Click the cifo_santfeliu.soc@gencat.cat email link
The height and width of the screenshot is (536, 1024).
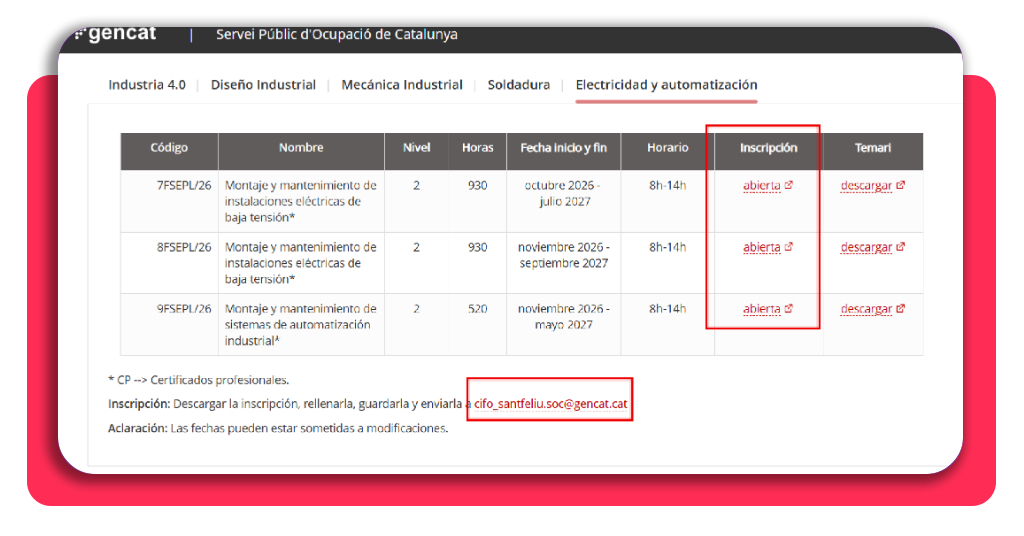coord(551,403)
